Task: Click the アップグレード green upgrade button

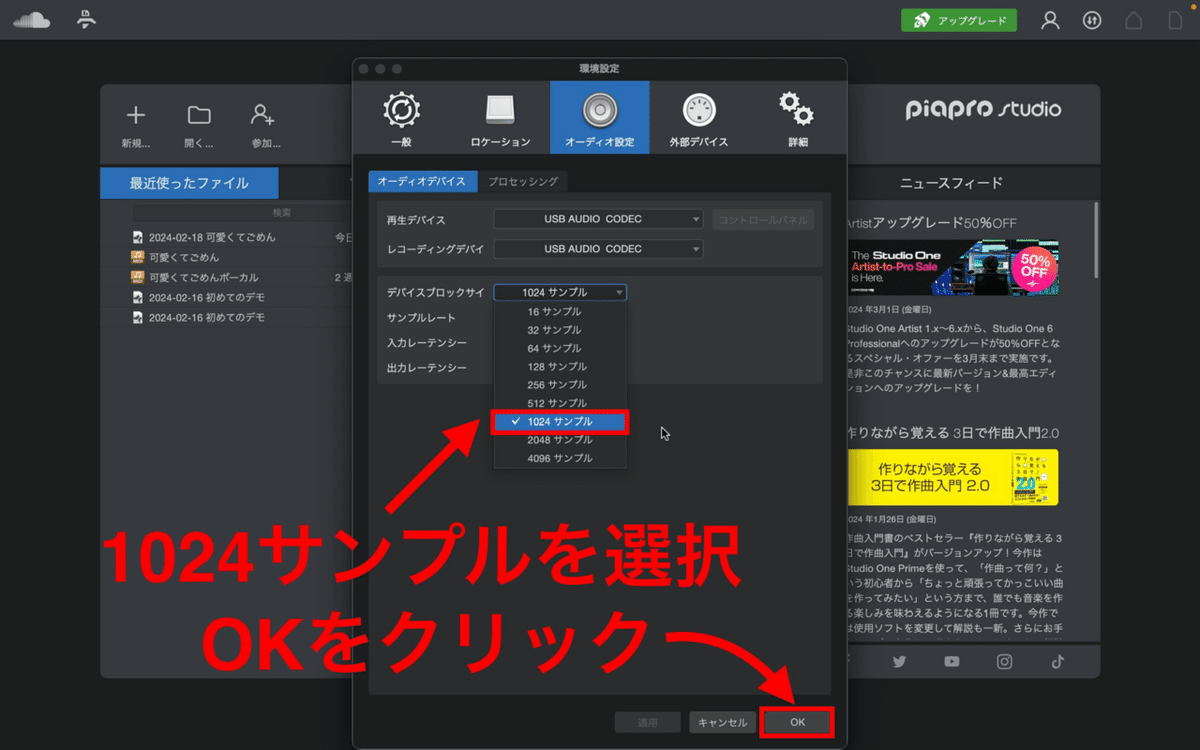Action: [x=959, y=20]
